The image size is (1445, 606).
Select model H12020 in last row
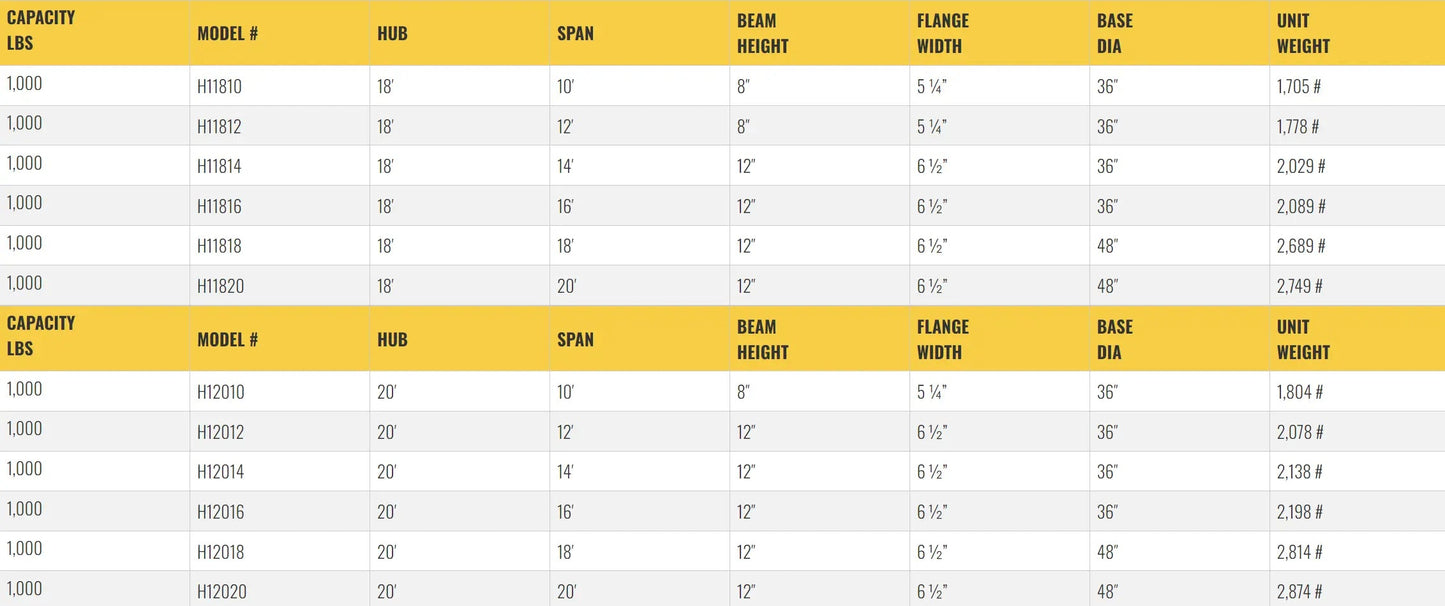pyautogui.click(x=221, y=592)
